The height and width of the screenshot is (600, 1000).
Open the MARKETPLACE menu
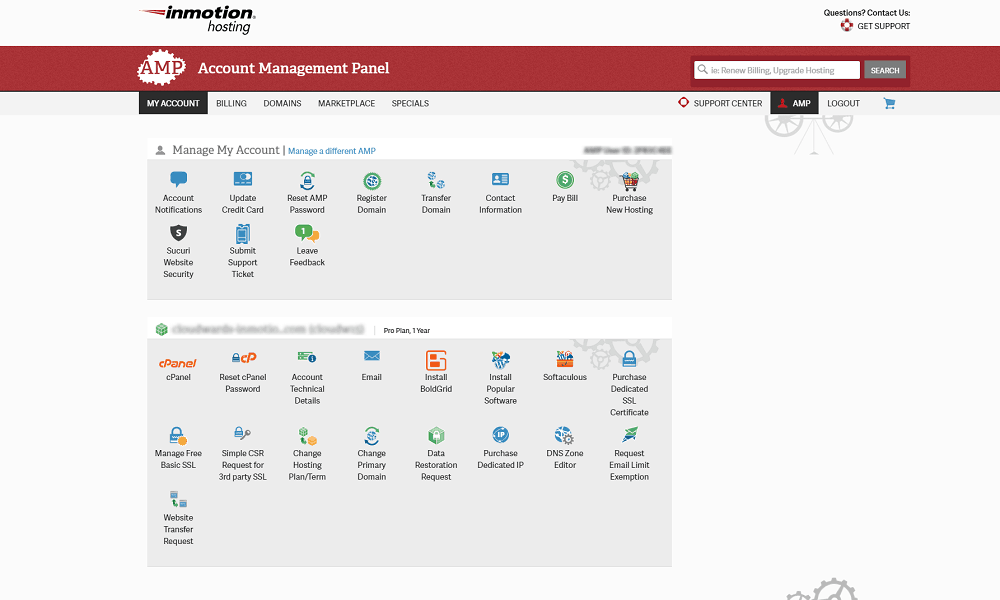point(346,103)
